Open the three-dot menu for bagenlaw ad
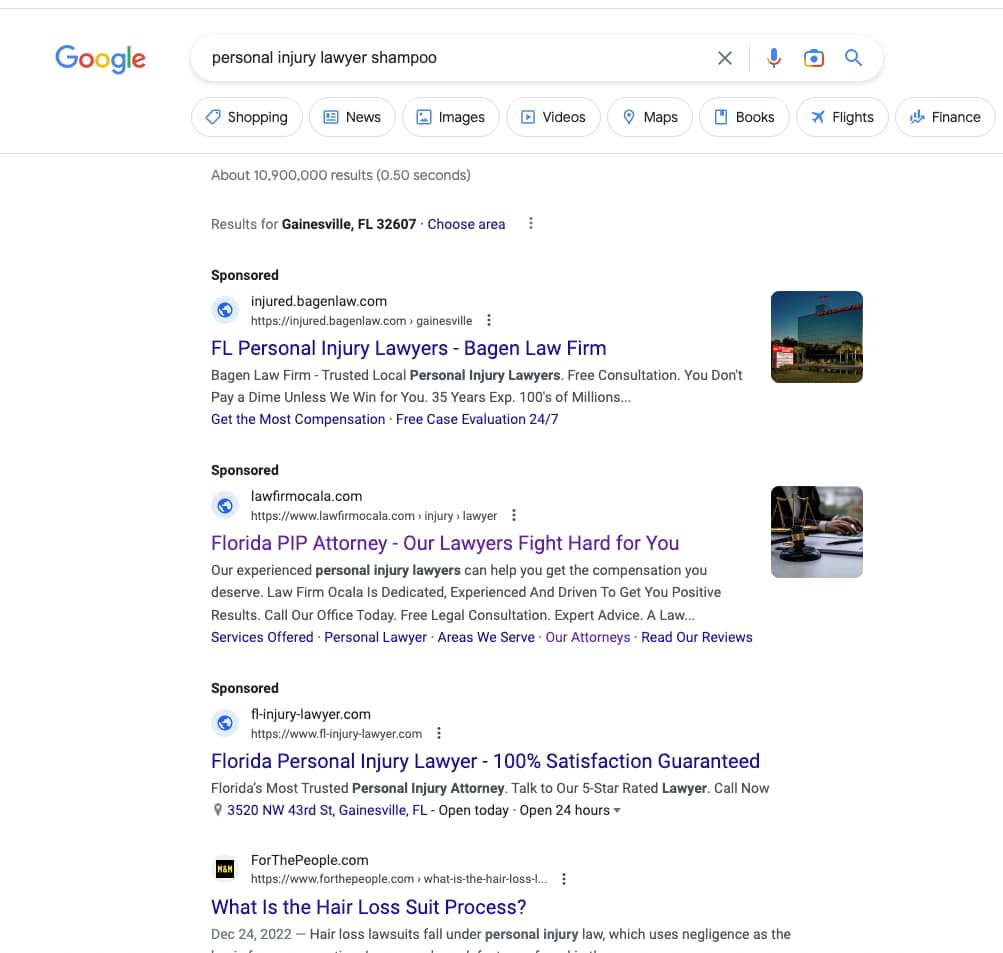This screenshot has width=1003, height=953. [489, 320]
